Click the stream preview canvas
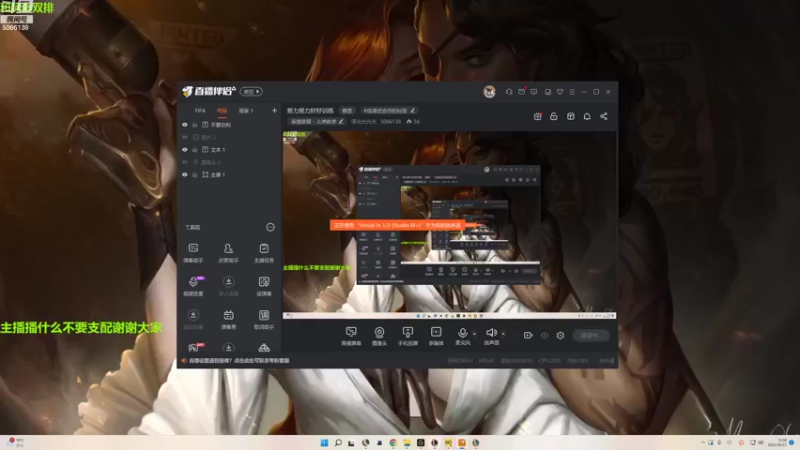Image resolution: width=800 pixels, height=450 pixels. [x=449, y=225]
